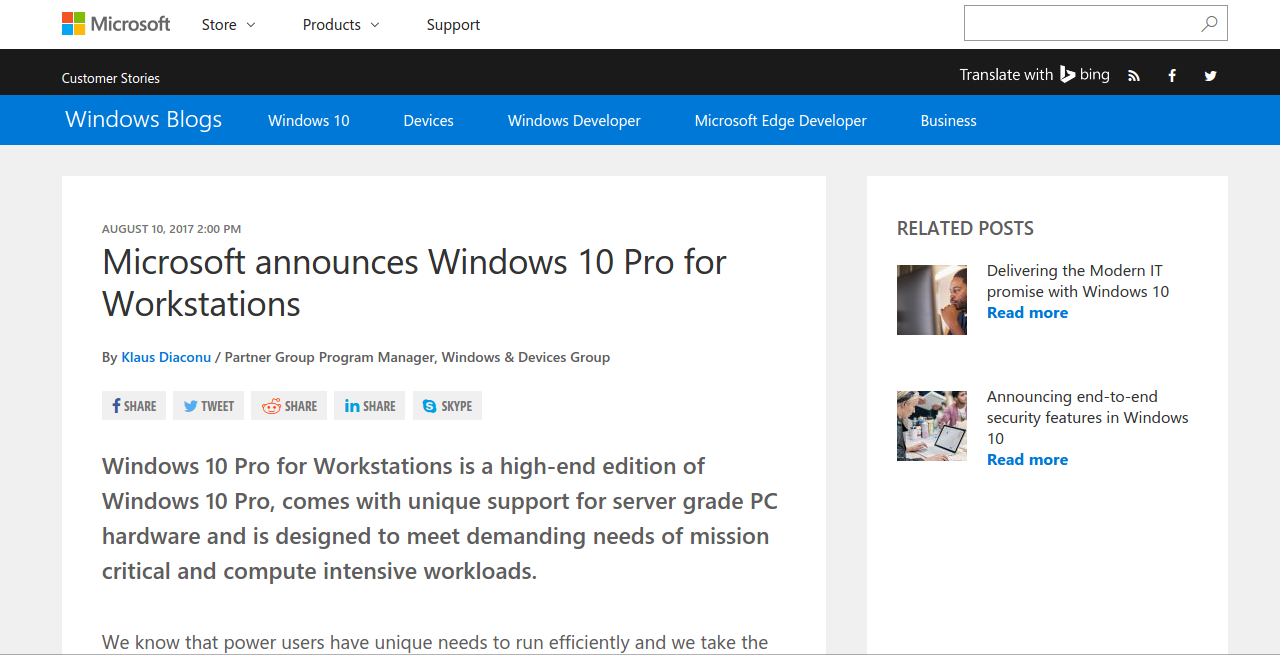The width and height of the screenshot is (1280, 655).
Task: Click the Microsoft logo
Action: tap(116, 24)
